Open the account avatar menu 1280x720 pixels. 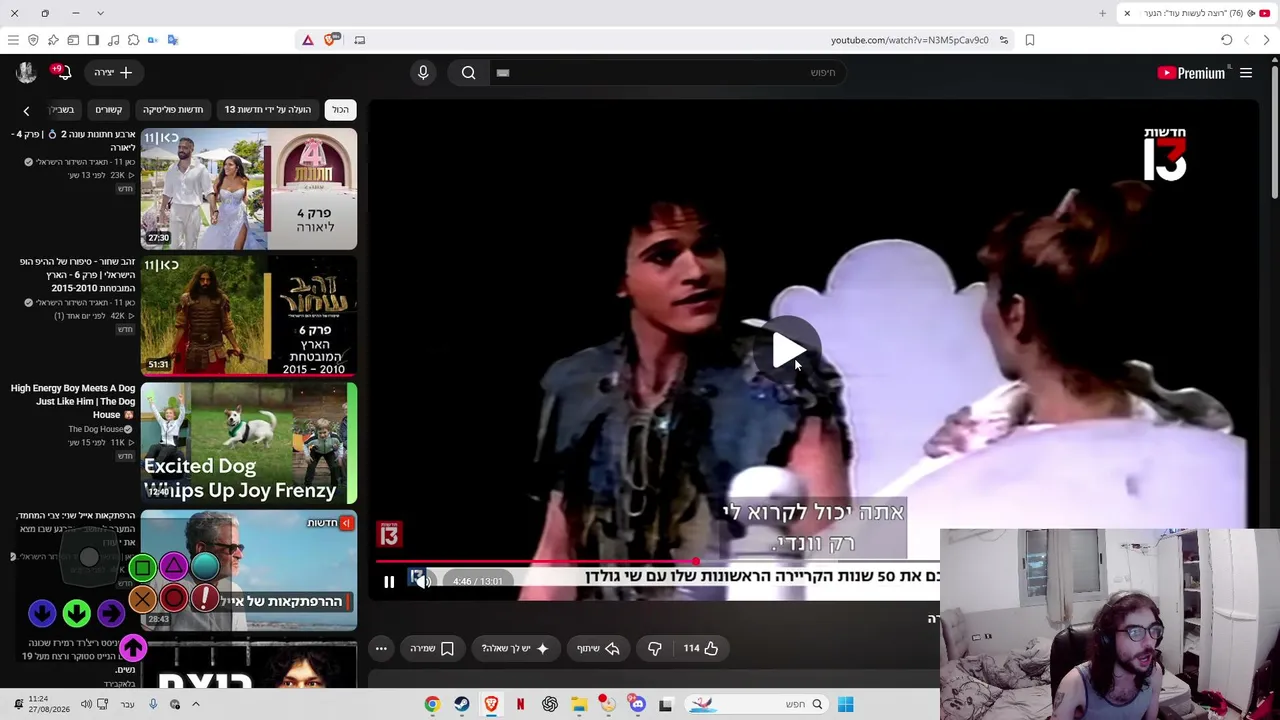pos(26,72)
